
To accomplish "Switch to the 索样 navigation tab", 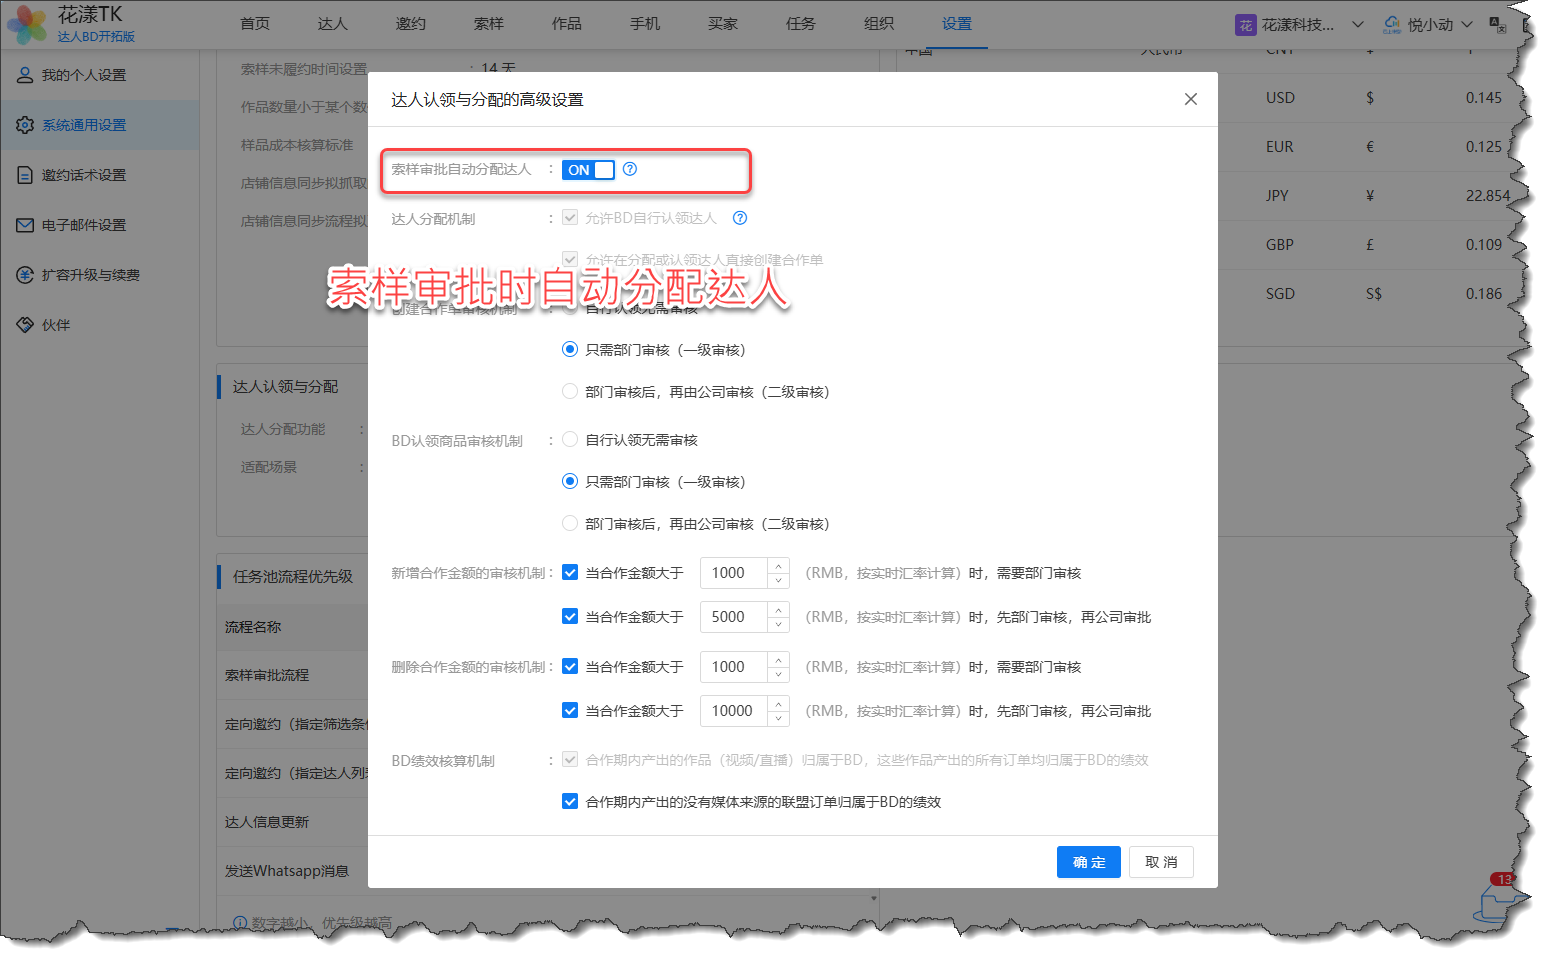I will 488,24.
